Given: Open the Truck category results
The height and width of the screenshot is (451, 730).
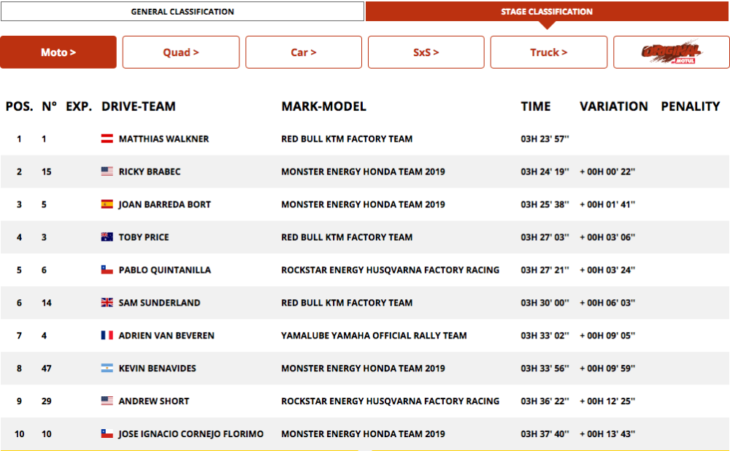Looking at the screenshot, I should pyautogui.click(x=549, y=52).
